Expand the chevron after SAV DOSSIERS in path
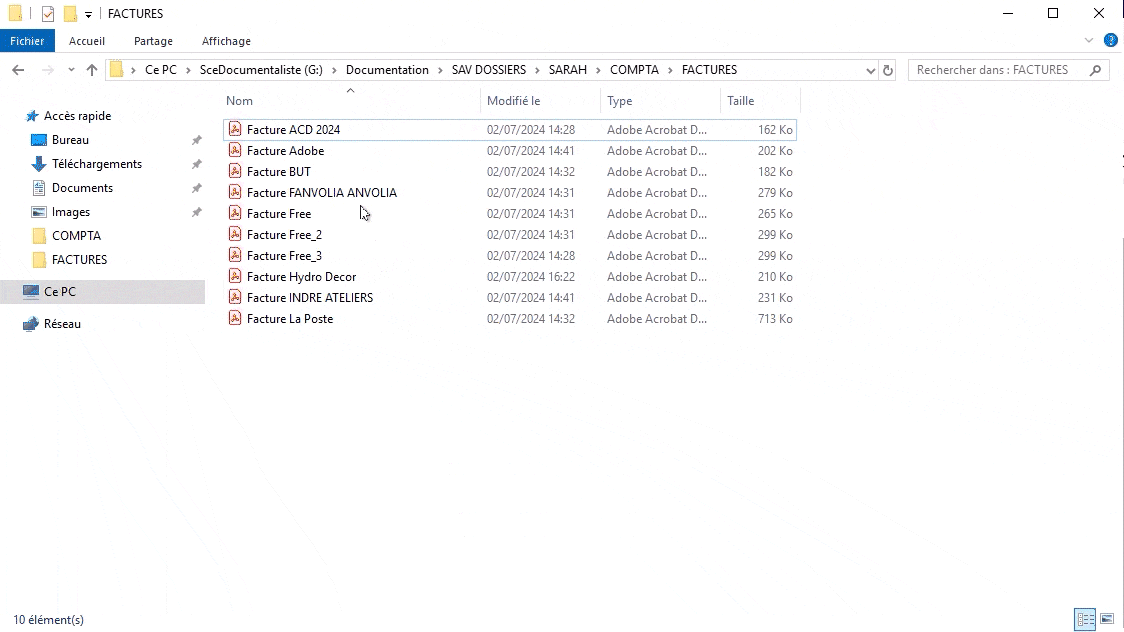The height and width of the screenshot is (632, 1124). pos(538,70)
